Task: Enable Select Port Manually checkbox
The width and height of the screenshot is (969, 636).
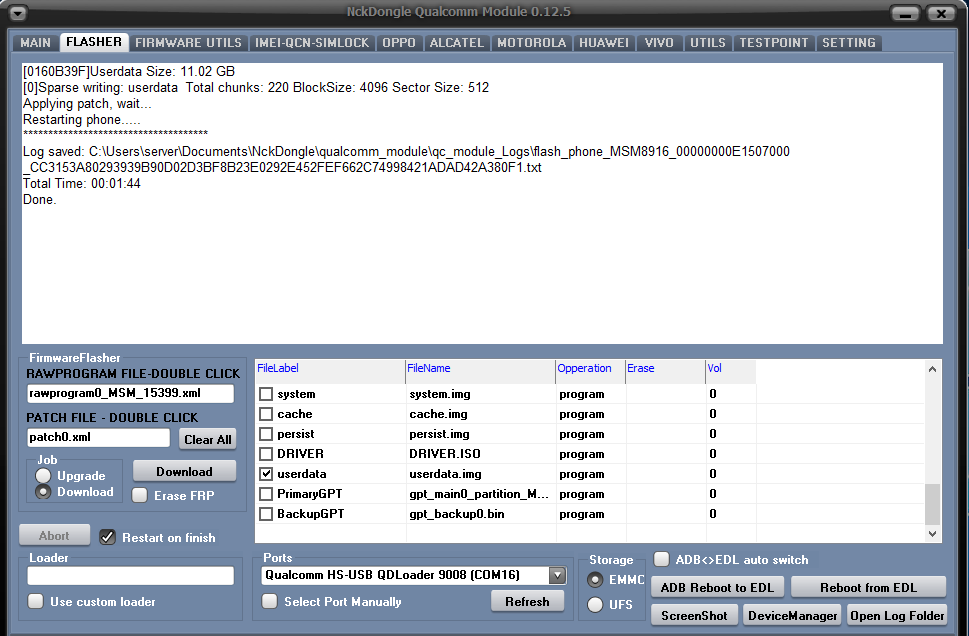Action: pos(269,601)
